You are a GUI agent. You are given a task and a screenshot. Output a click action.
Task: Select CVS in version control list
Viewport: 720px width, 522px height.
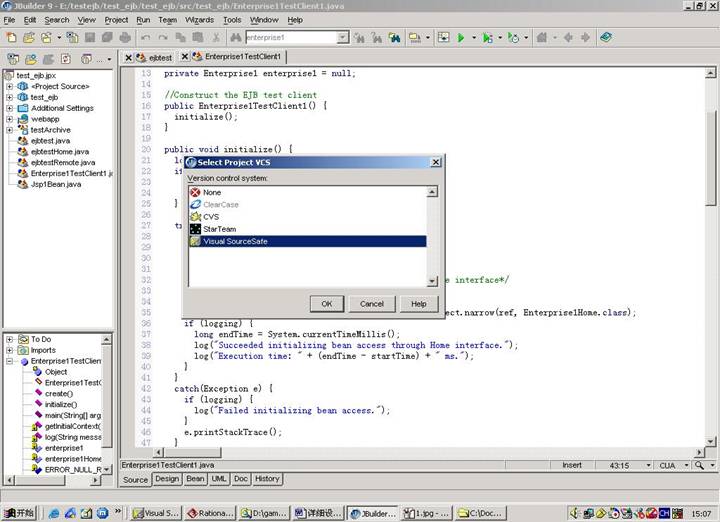tap(308, 217)
